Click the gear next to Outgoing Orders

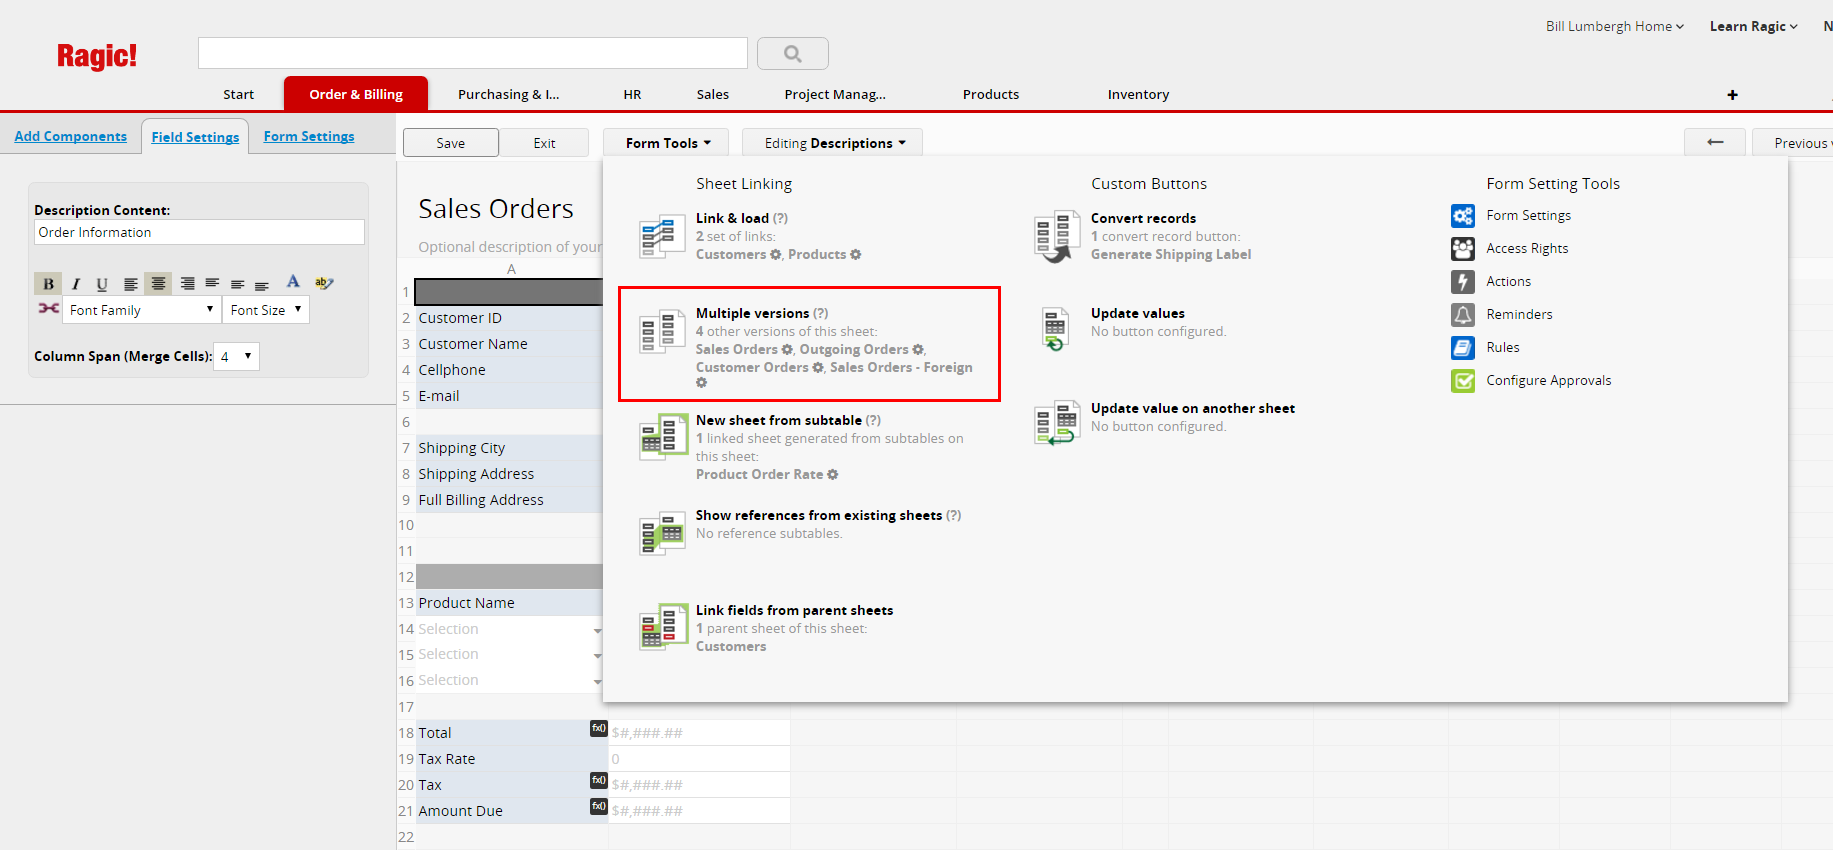coord(918,350)
